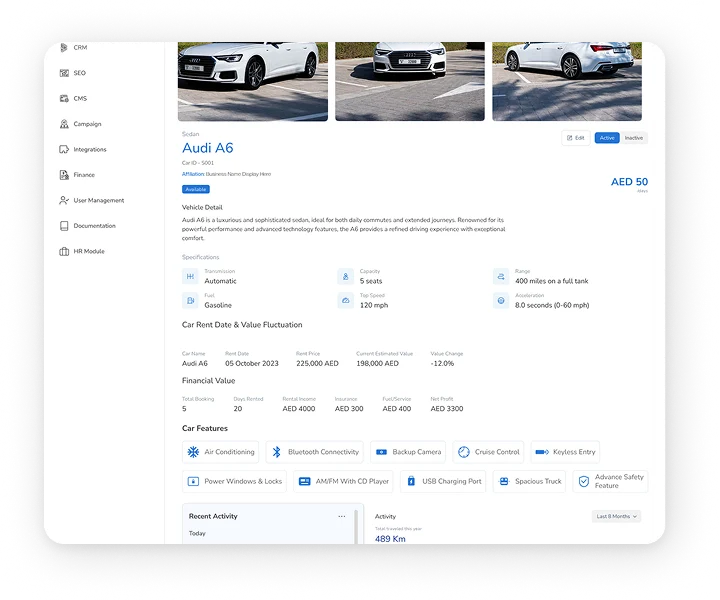Click the User Management icon
Screen dimensions: 720x600
[x=65, y=200]
